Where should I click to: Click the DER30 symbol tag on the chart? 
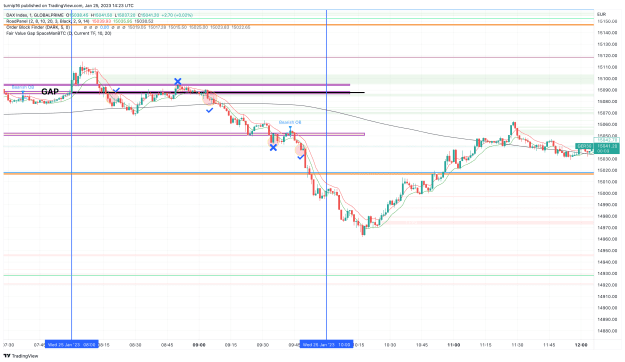click(584, 146)
